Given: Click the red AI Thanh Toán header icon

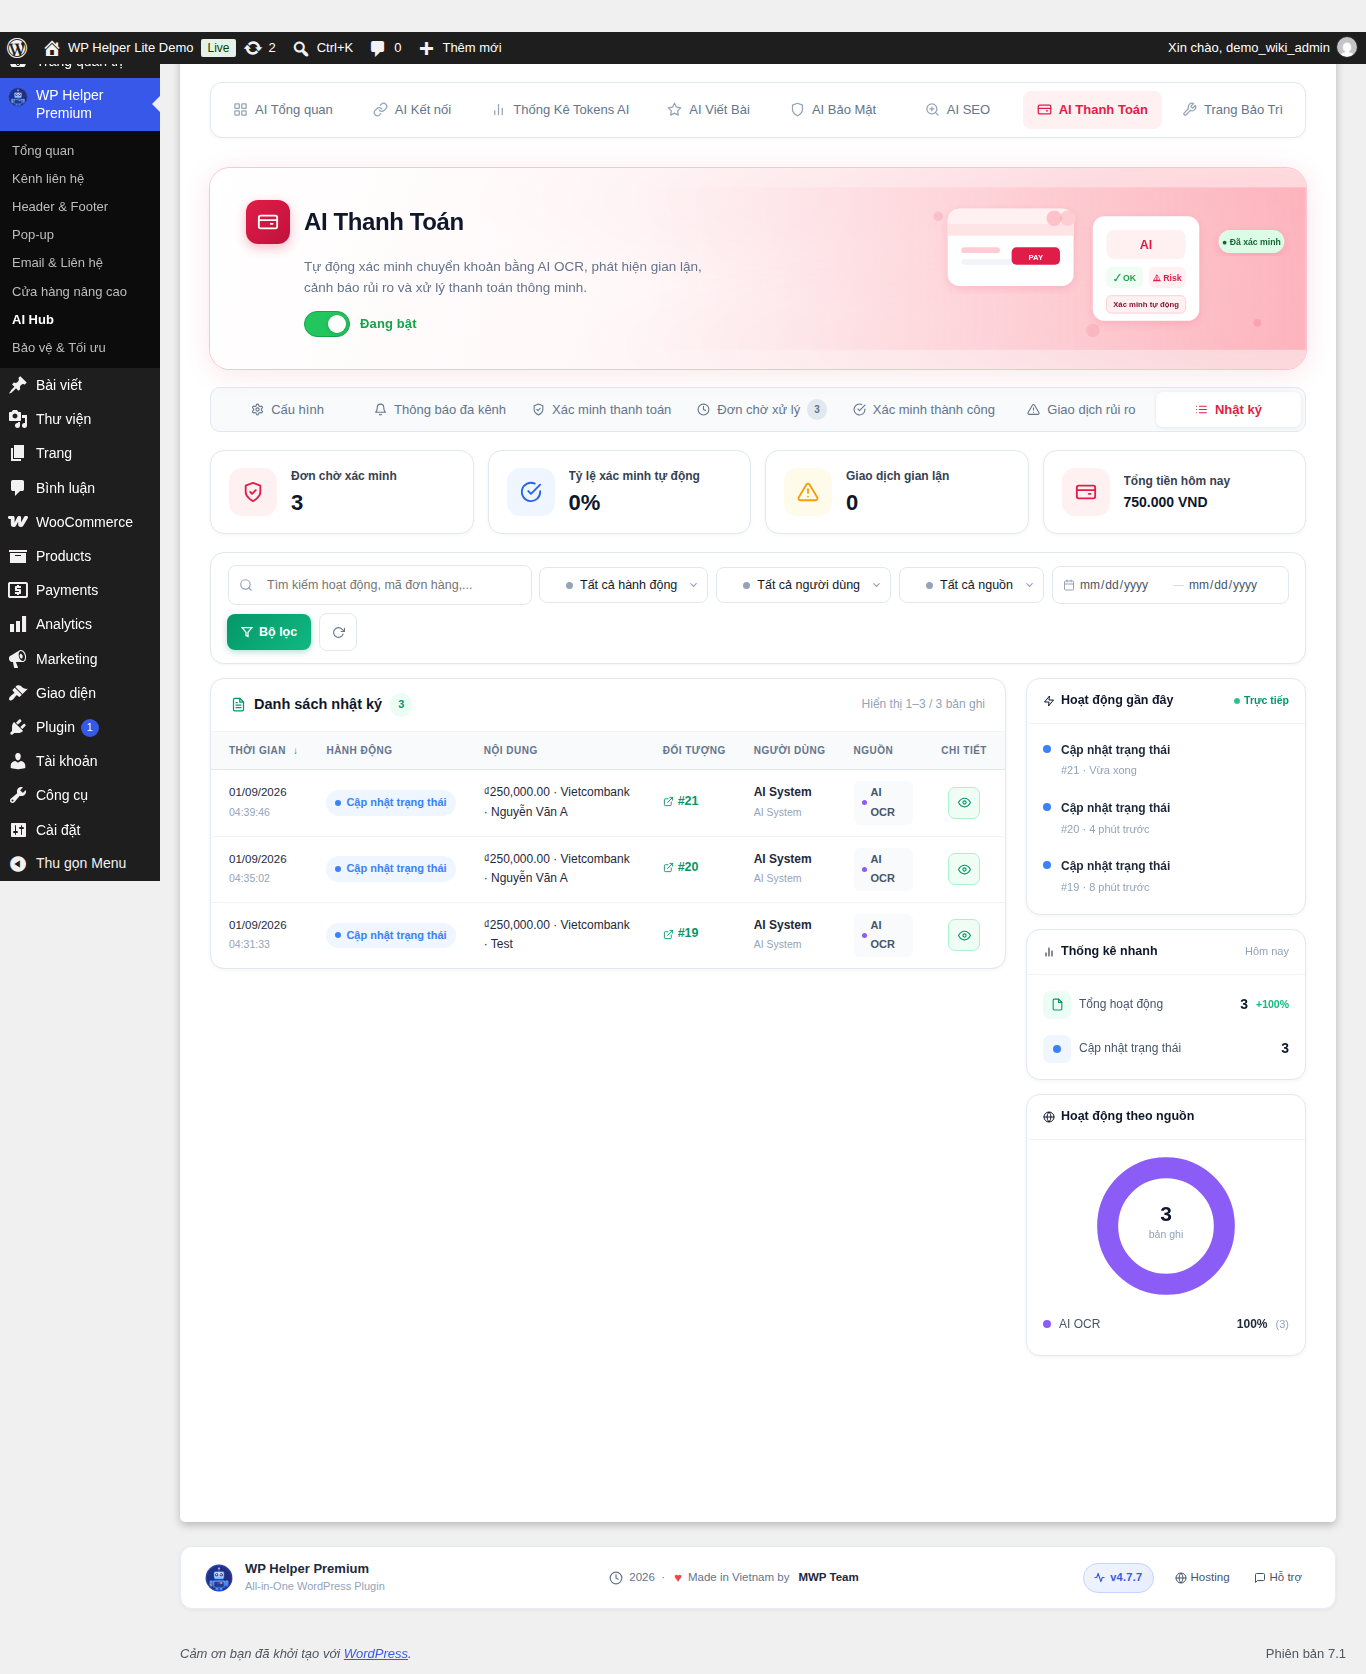Looking at the screenshot, I should 268,222.
